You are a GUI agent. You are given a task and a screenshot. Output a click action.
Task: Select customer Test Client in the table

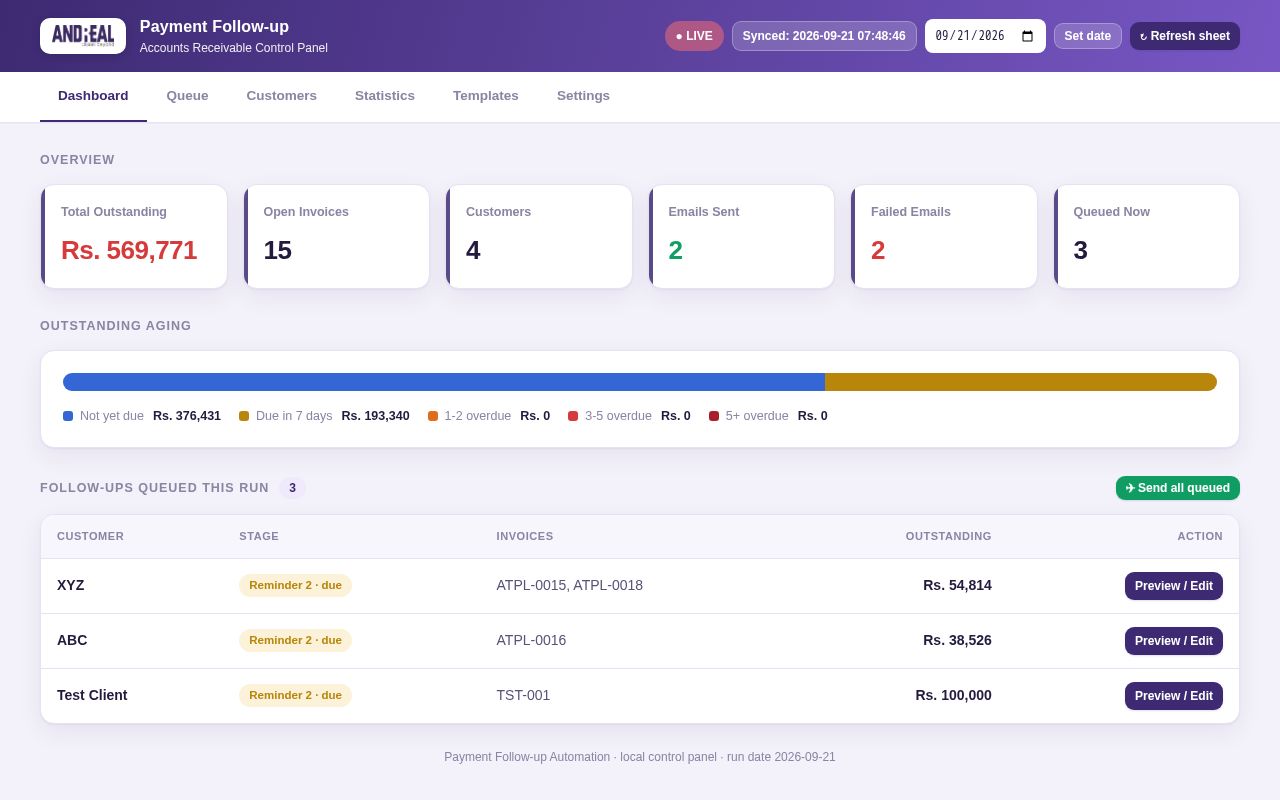click(x=92, y=695)
